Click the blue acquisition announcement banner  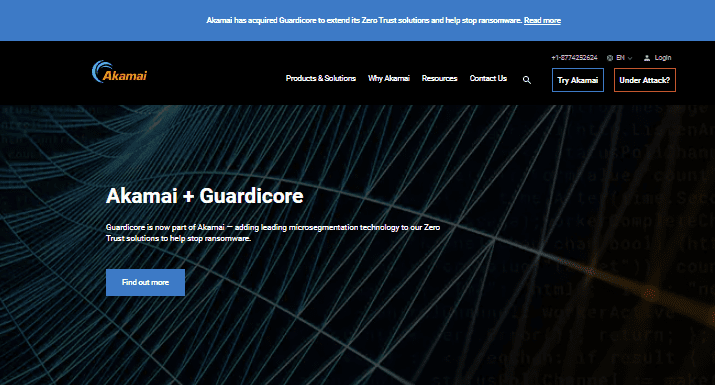tap(358, 21)
